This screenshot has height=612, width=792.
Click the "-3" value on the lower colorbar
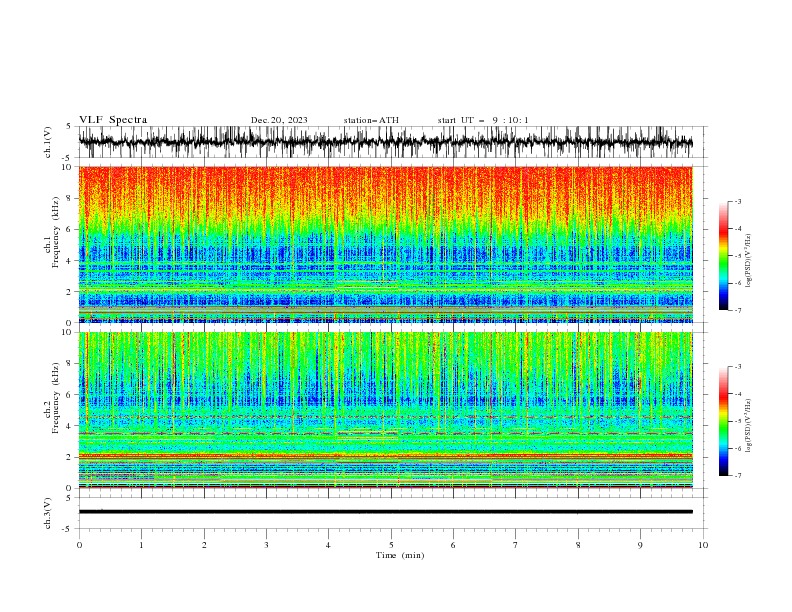tap(737, 367)
